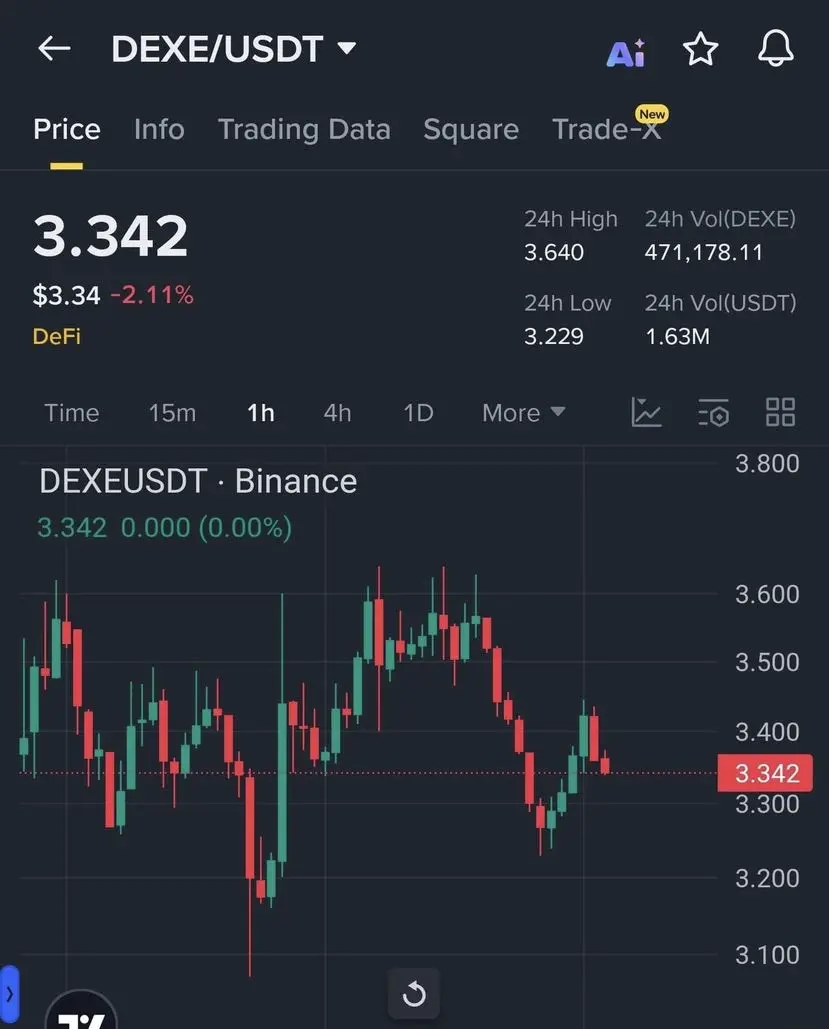Select the Time chart interval
The height and width of the screenshot is (1029, 829).
[72, 413]
